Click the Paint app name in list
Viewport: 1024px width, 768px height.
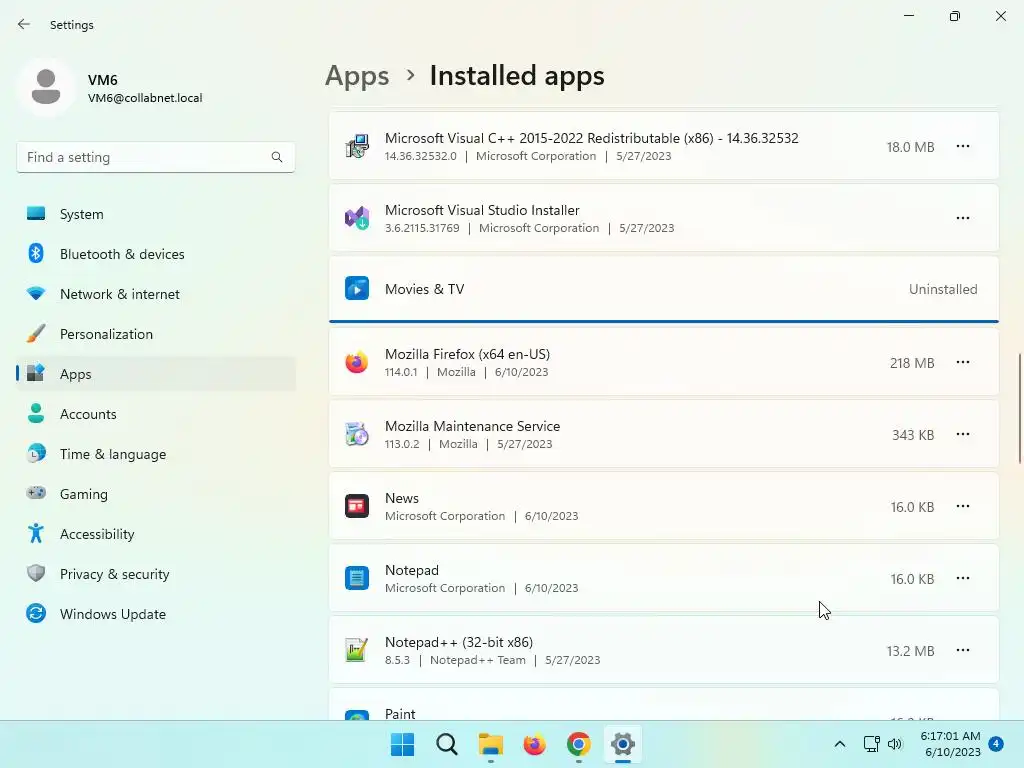point(400,714)
